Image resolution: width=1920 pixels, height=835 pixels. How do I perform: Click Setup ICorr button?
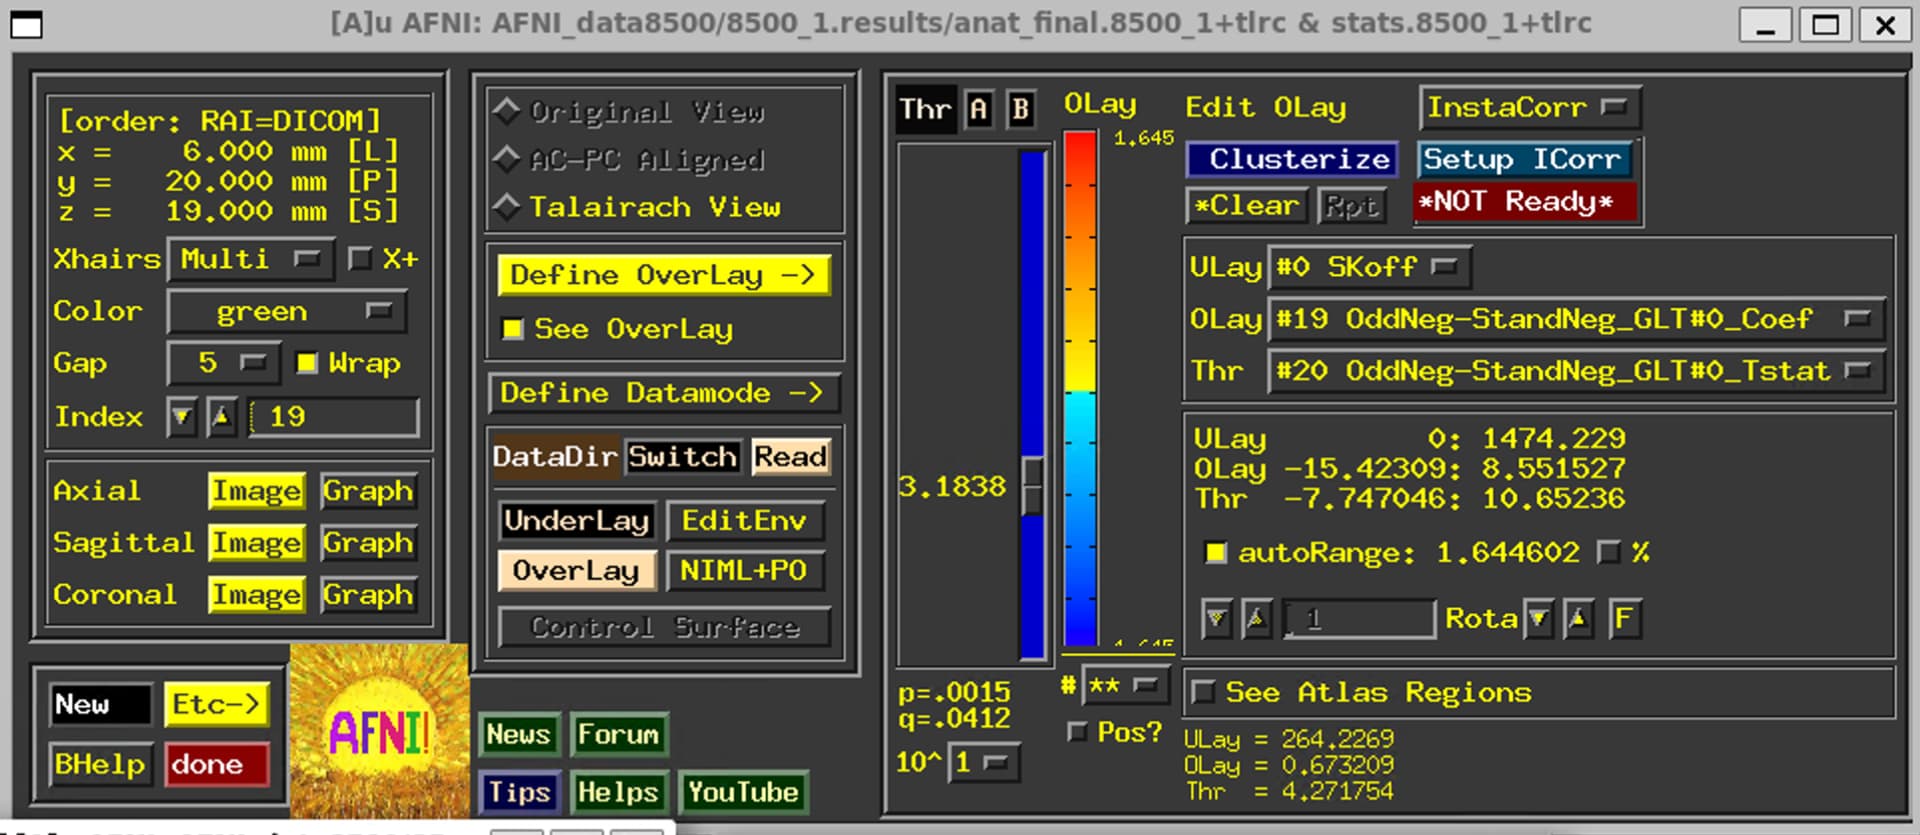1525,159
